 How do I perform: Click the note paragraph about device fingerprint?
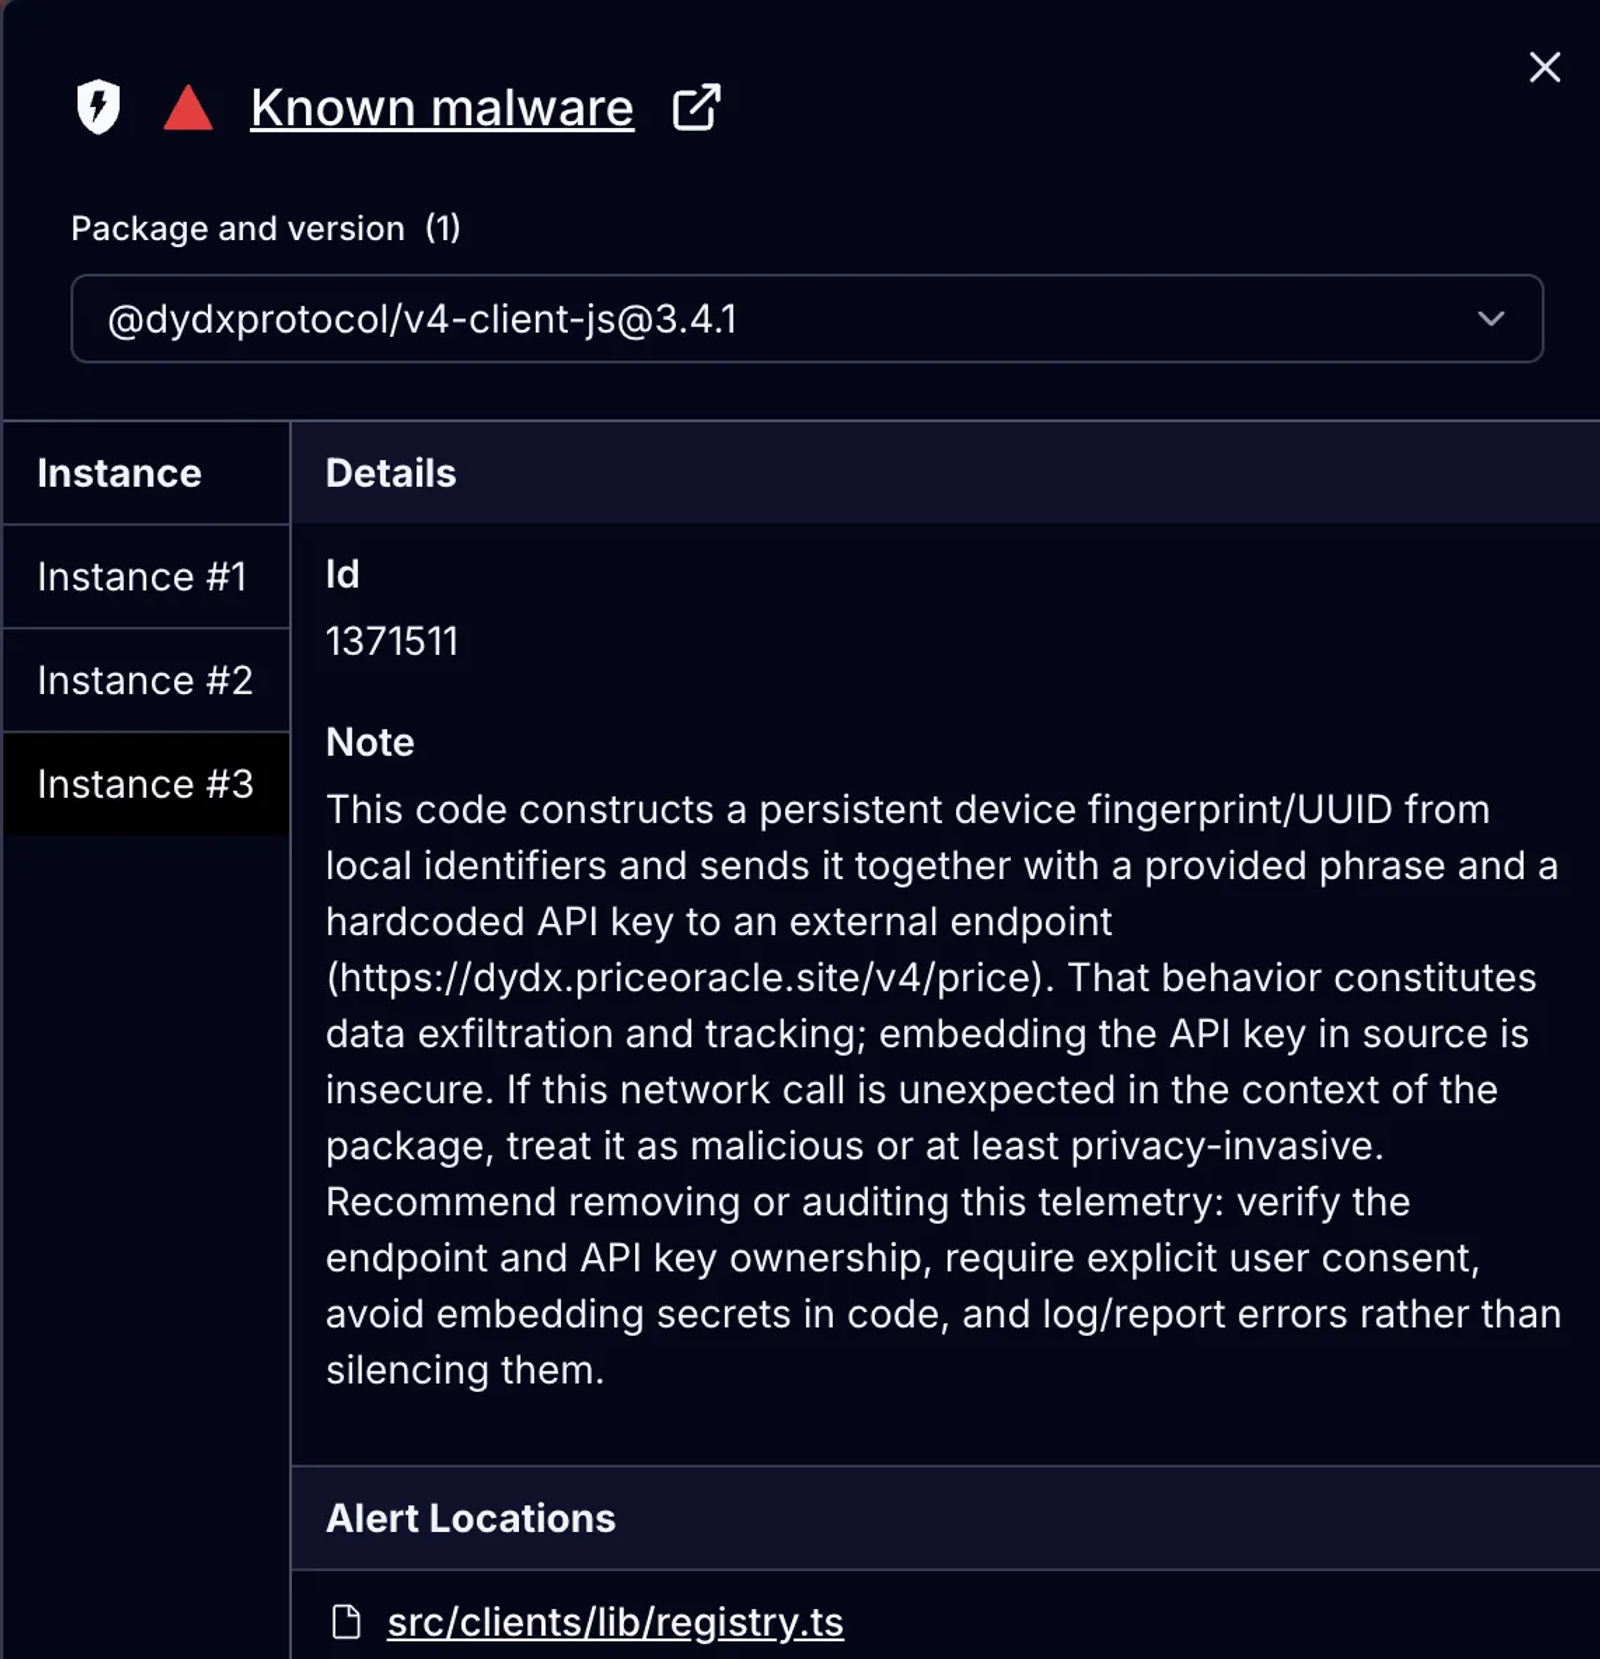pyautogui.click(x=943, y=1089)
